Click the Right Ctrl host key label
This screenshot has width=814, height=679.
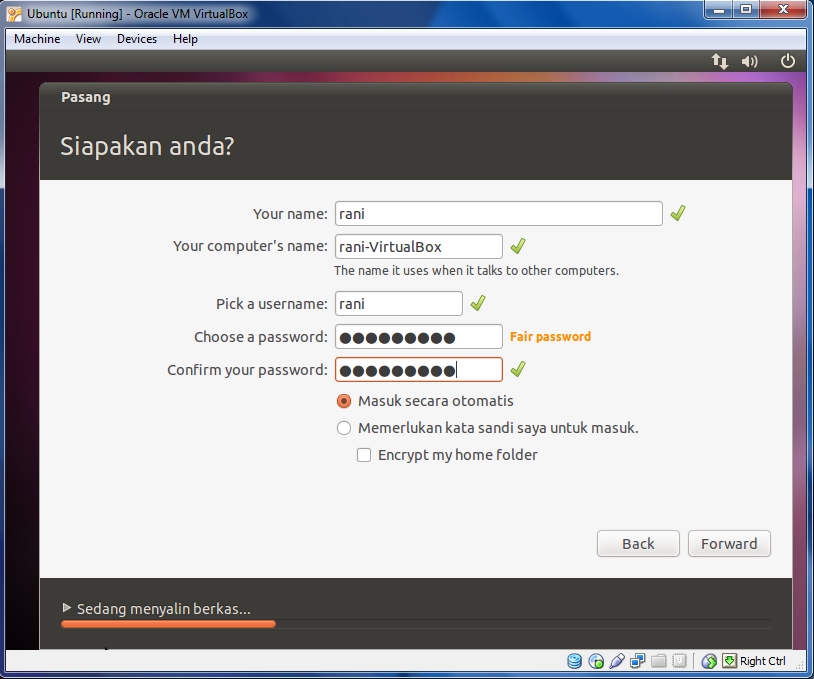pyautogui.click(x=763, y=661)
